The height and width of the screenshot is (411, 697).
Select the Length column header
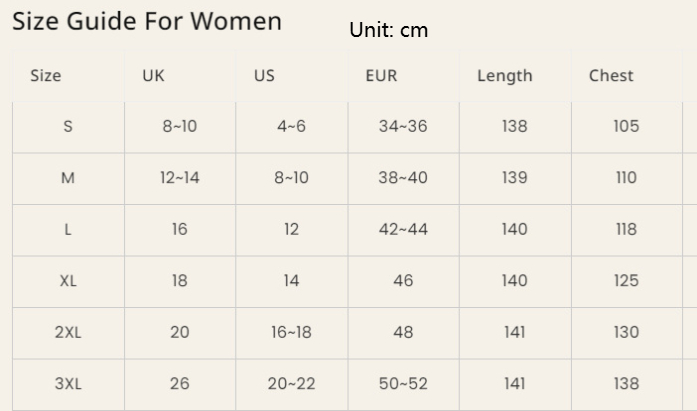(x=504, y=75)
